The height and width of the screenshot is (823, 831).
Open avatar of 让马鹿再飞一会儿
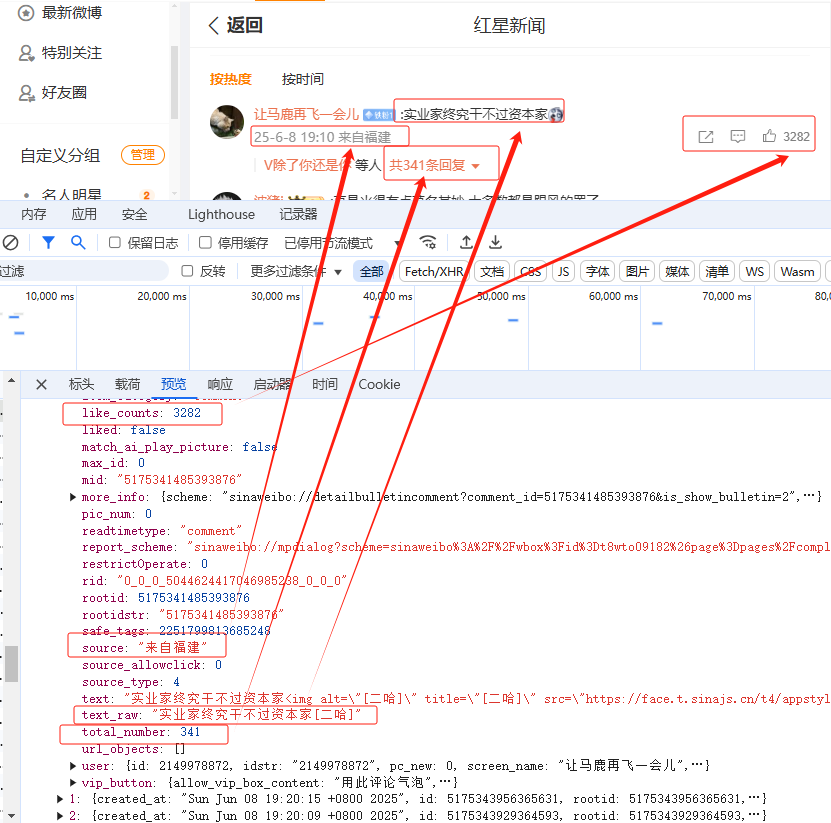pos(227,121)
